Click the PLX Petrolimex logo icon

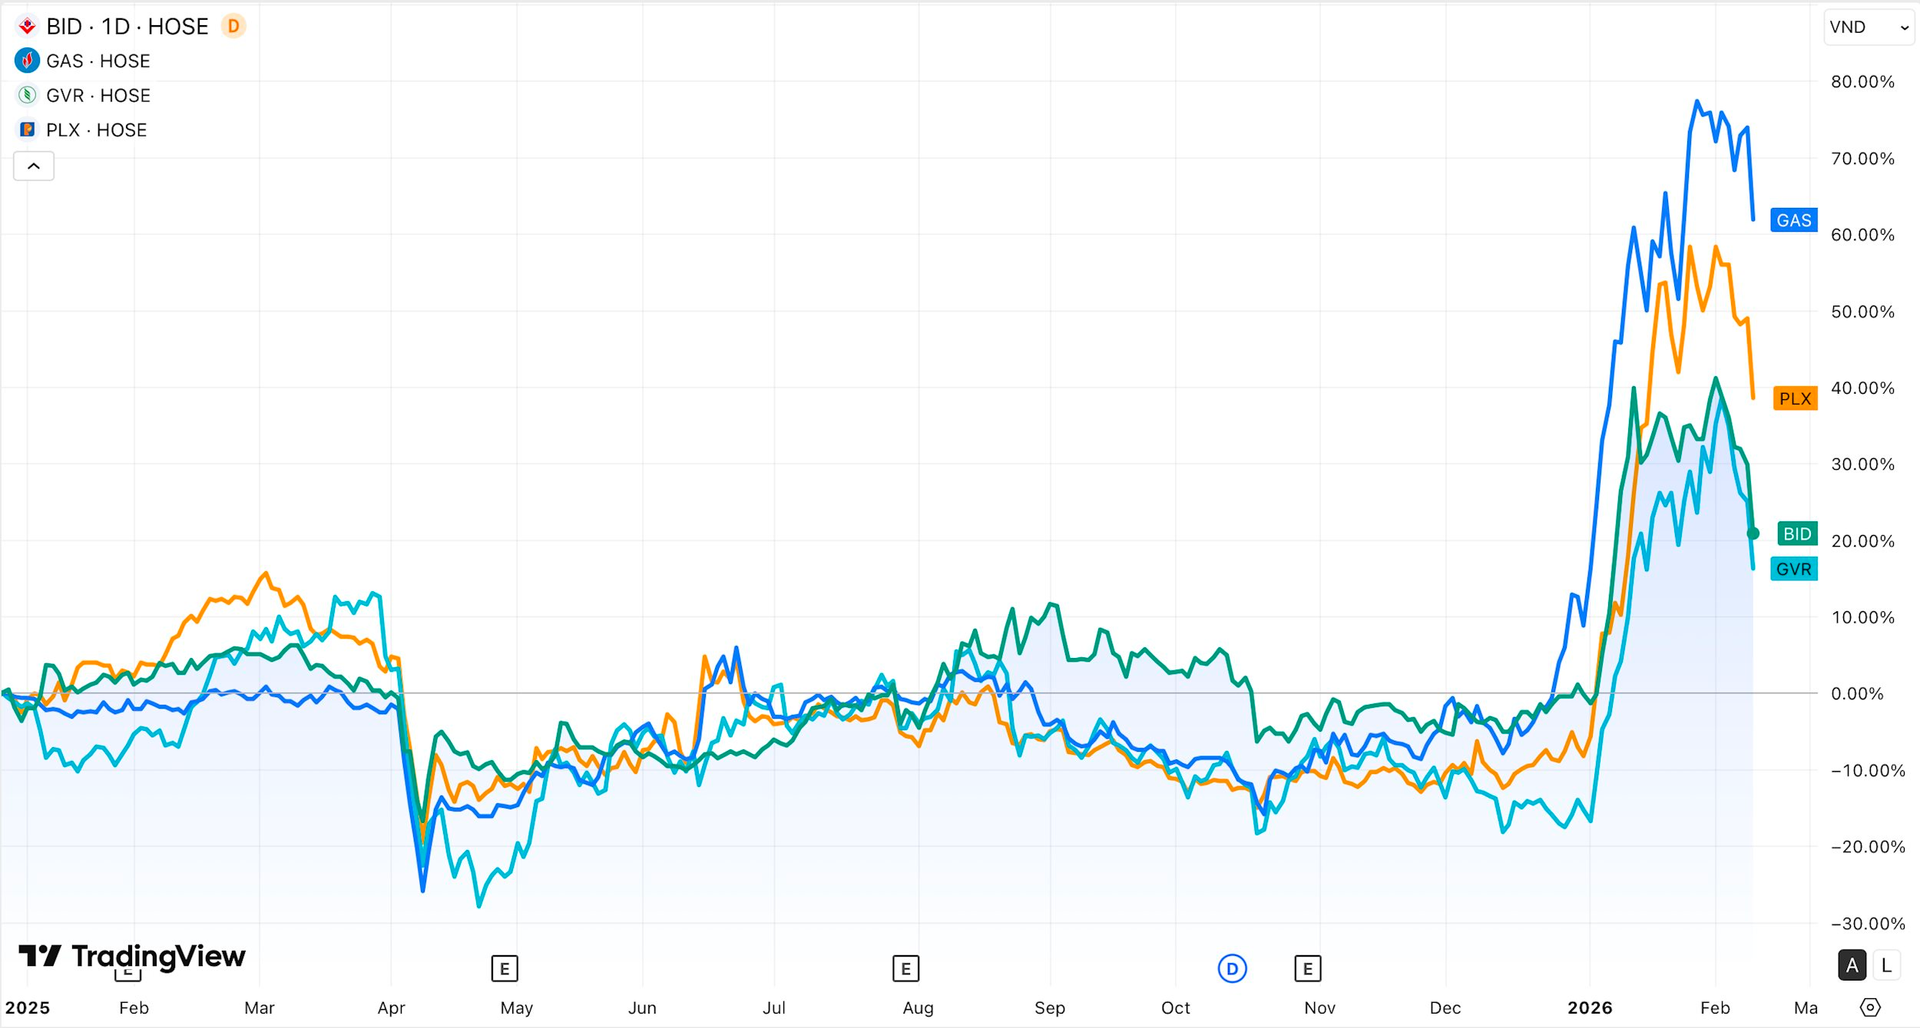point(27,130)
